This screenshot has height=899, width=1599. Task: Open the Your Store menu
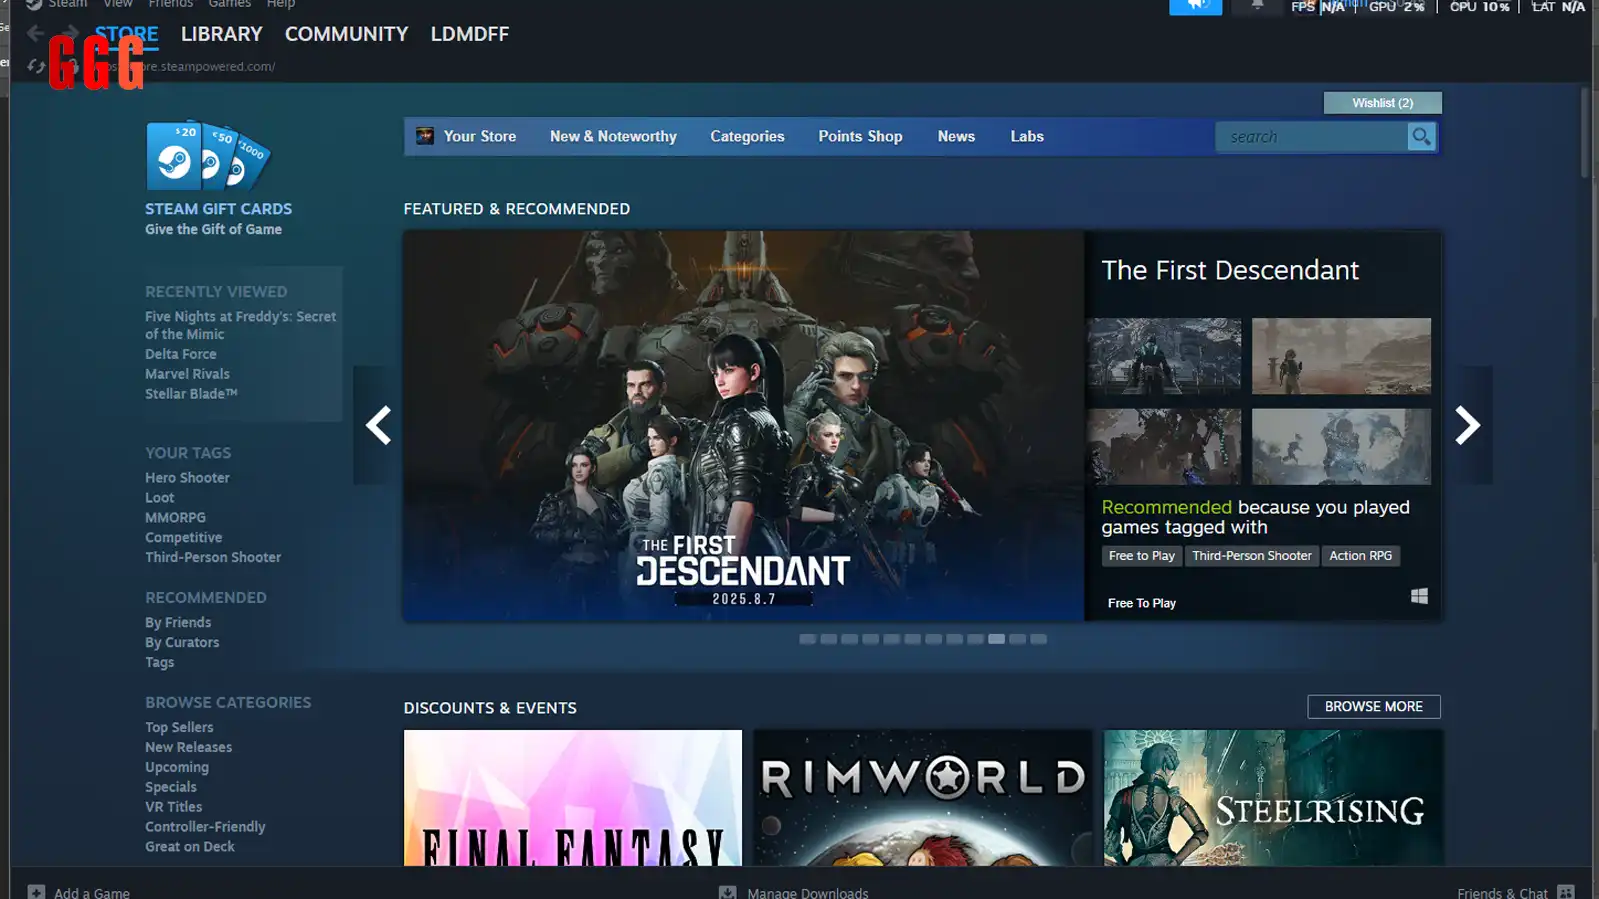pyautogui.click(x=479, y=136)
